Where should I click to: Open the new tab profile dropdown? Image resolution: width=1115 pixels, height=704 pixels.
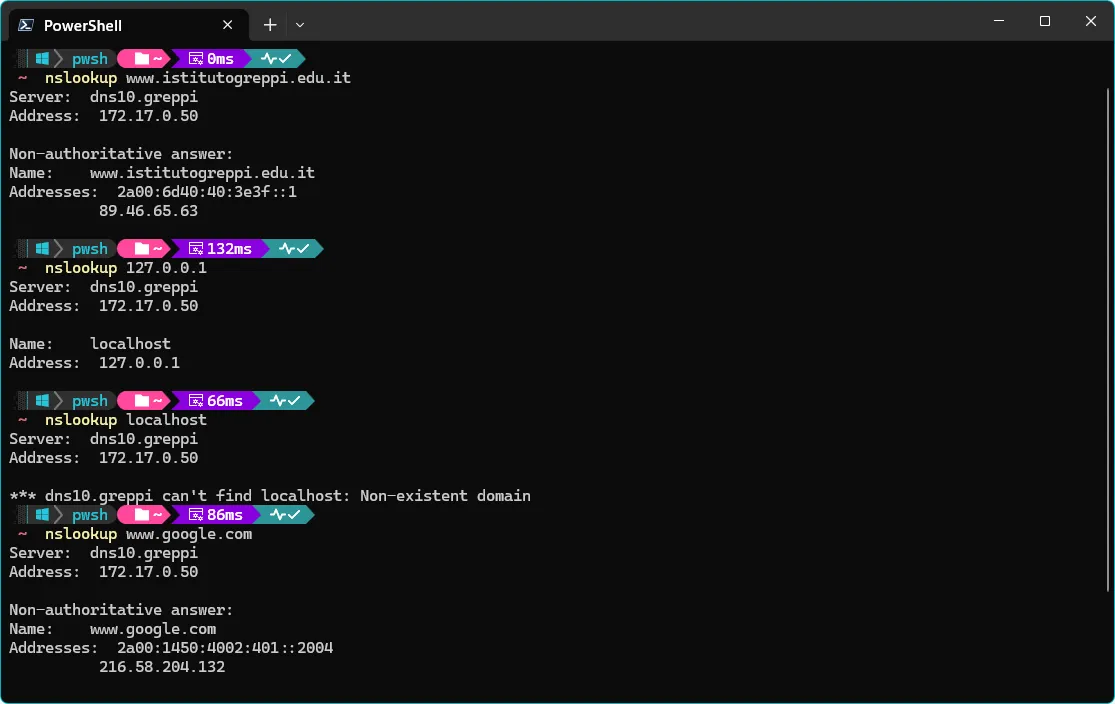[300, 25]
